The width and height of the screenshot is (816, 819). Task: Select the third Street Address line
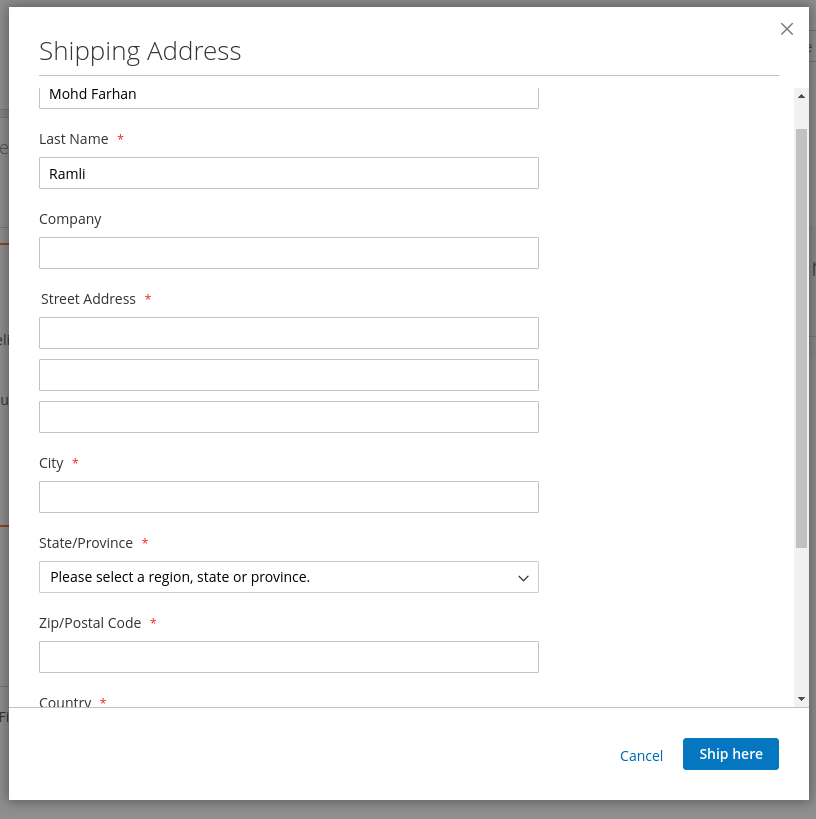tap(288, 417)
